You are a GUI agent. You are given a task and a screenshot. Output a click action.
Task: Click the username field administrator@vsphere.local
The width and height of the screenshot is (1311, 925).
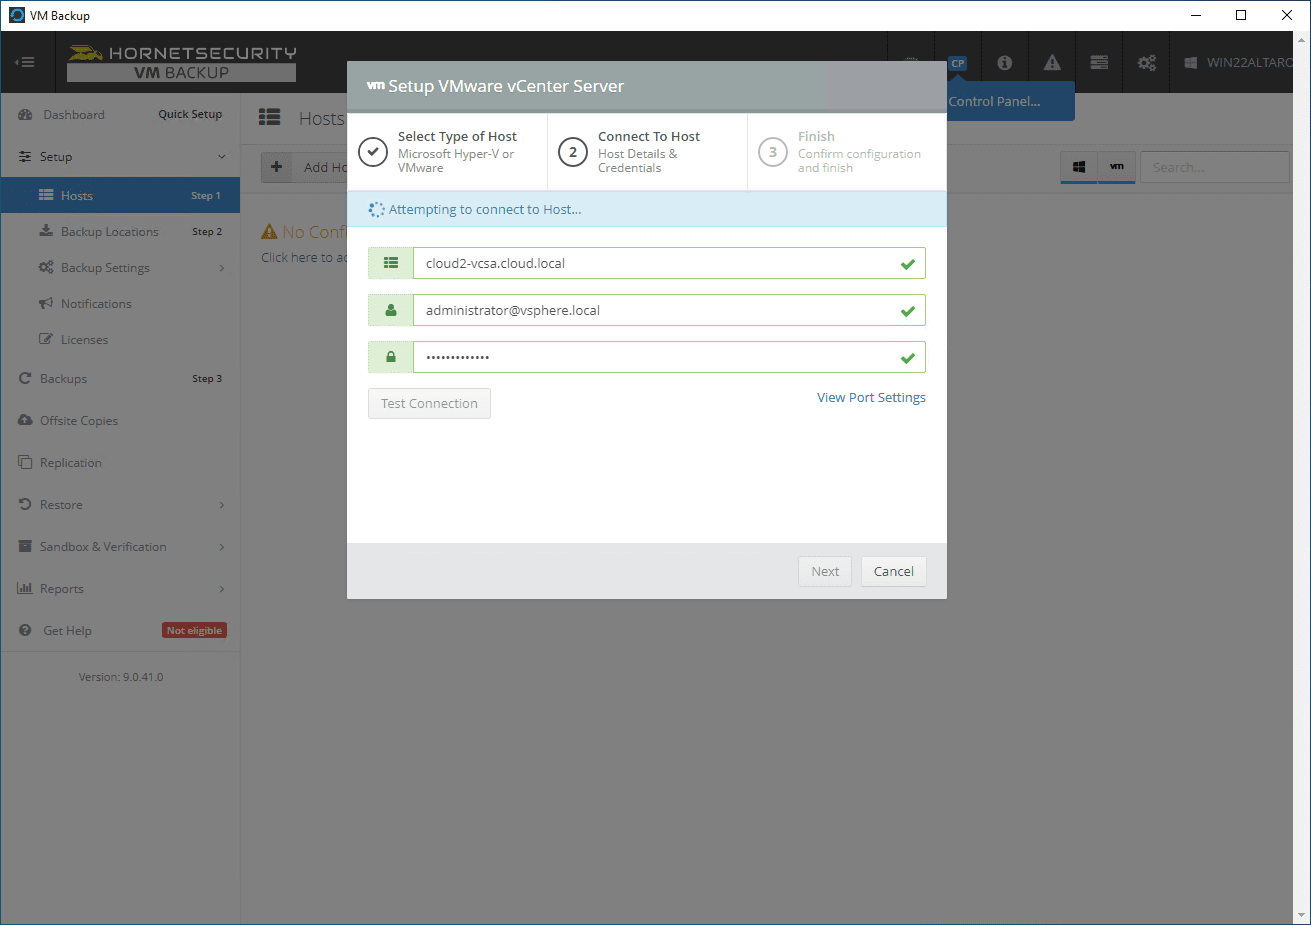(x=669, y=311)
